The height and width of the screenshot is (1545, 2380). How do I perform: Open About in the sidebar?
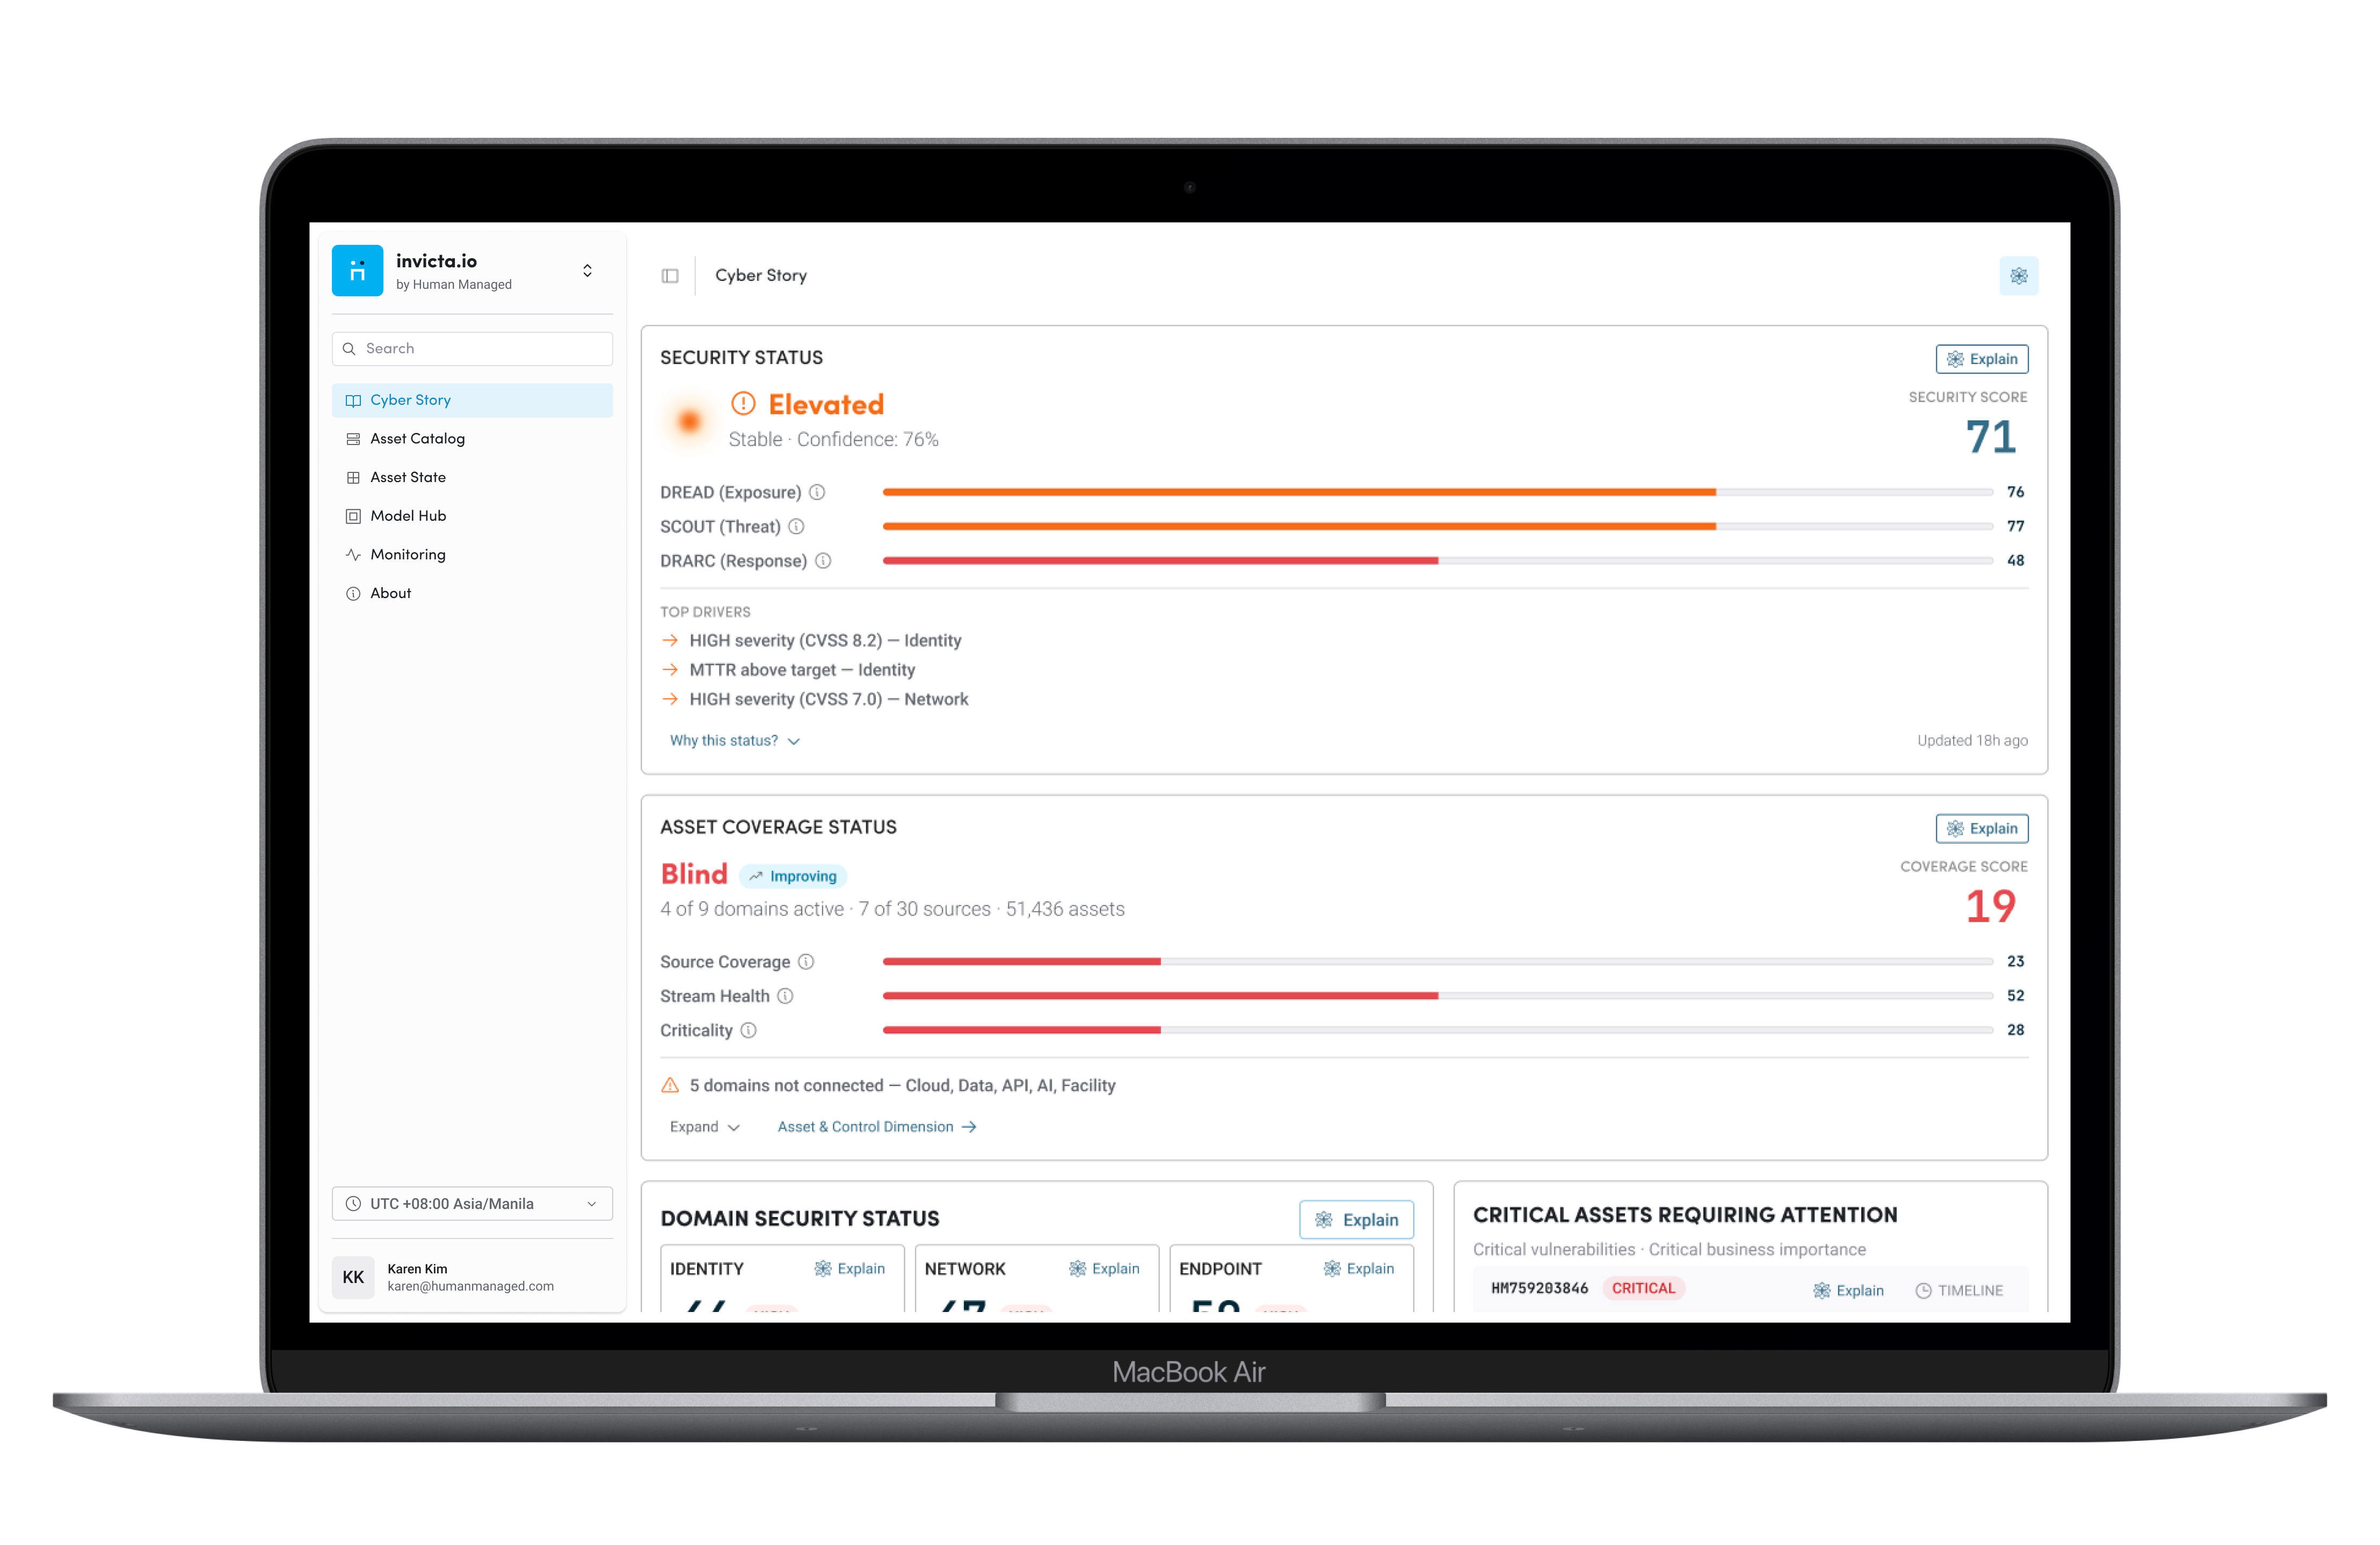tap(472, 594)
